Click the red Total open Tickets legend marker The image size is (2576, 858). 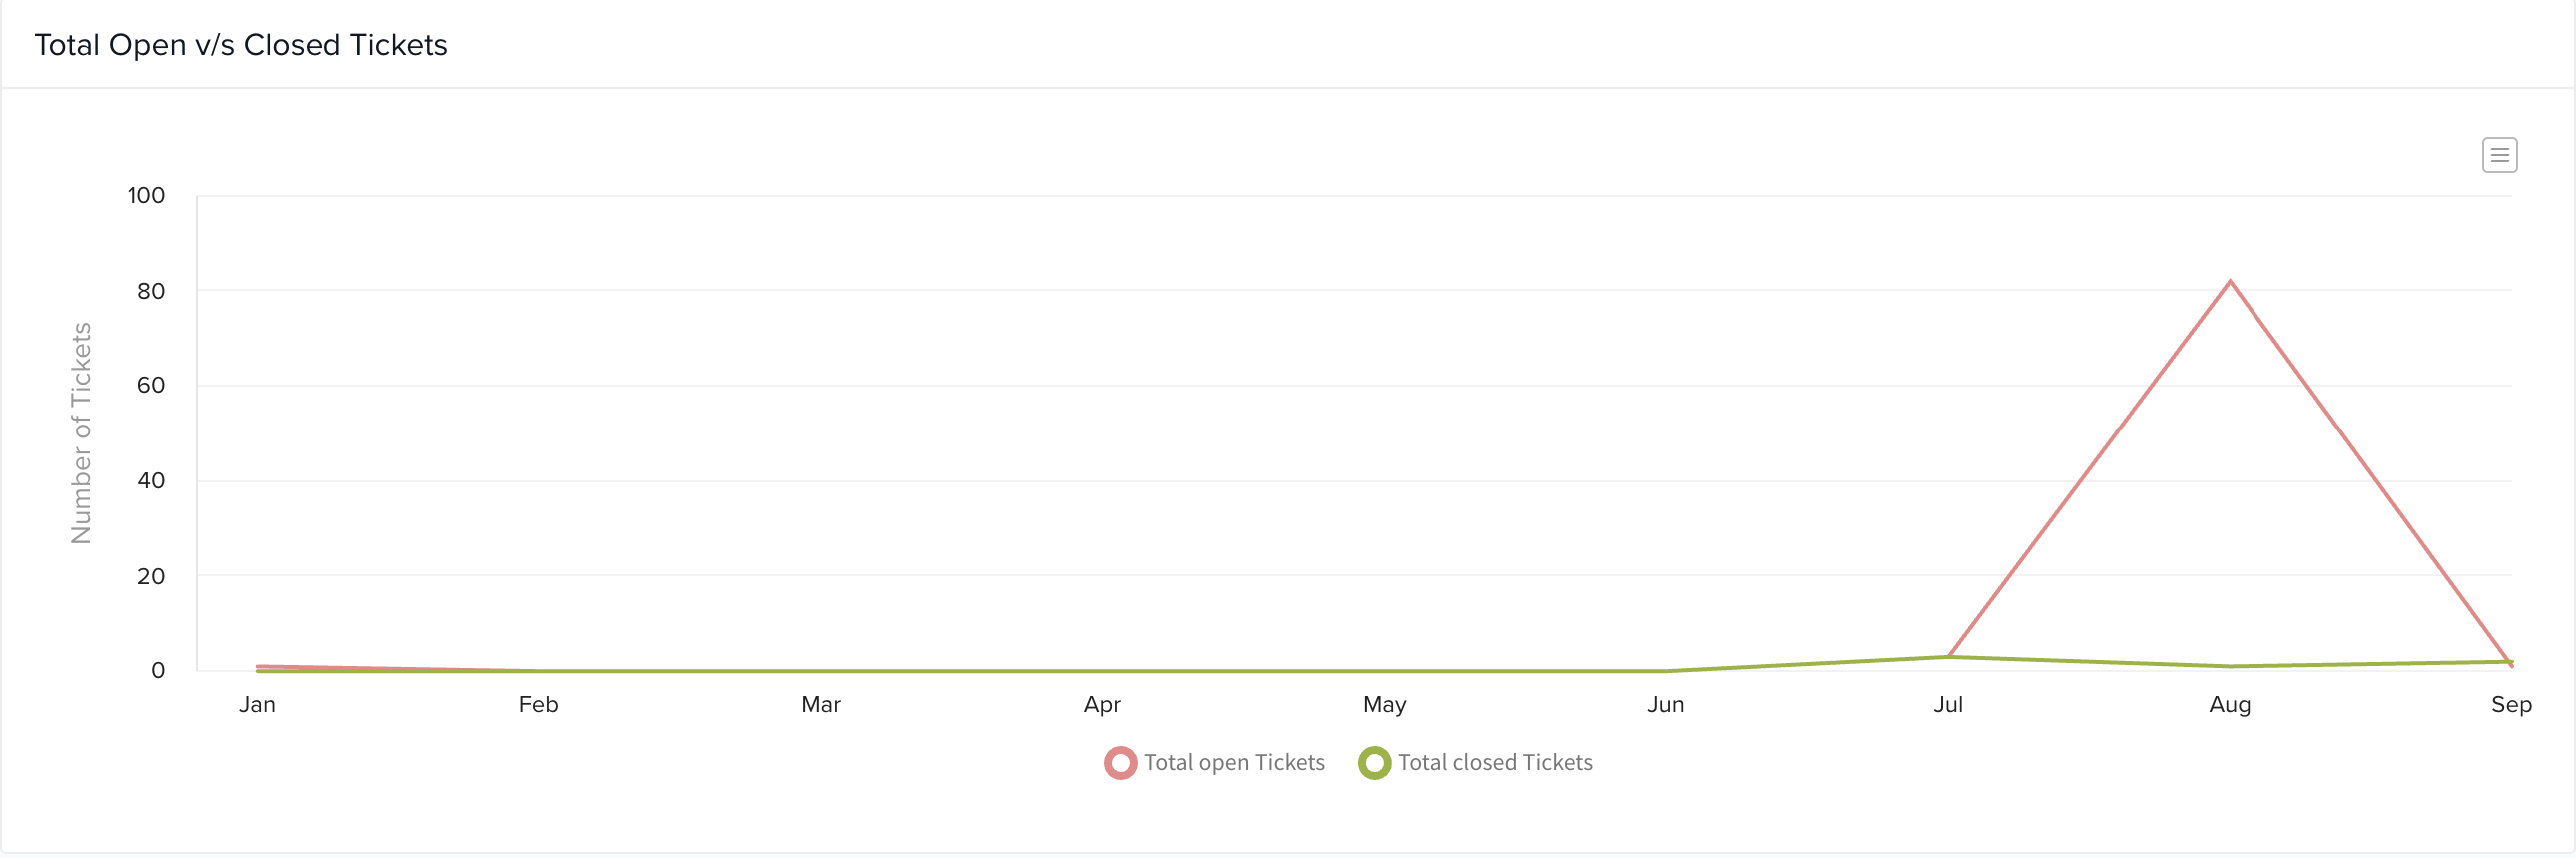pos(1120,763)
